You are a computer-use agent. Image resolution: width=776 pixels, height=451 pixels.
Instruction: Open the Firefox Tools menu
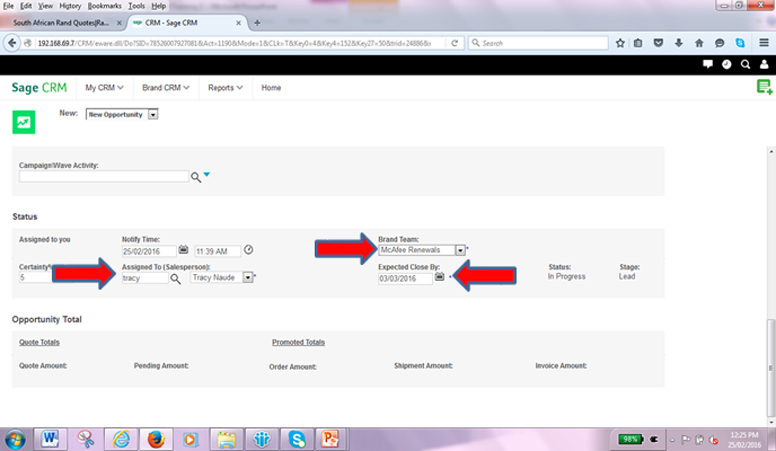coord(136,6)
